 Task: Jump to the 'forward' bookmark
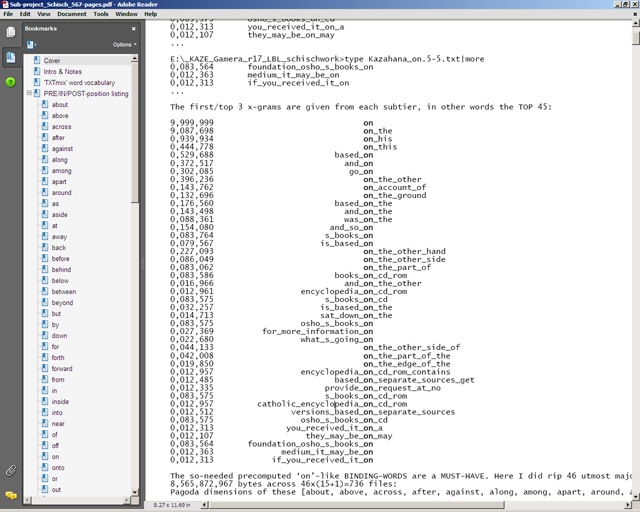(x=62, y=369)
